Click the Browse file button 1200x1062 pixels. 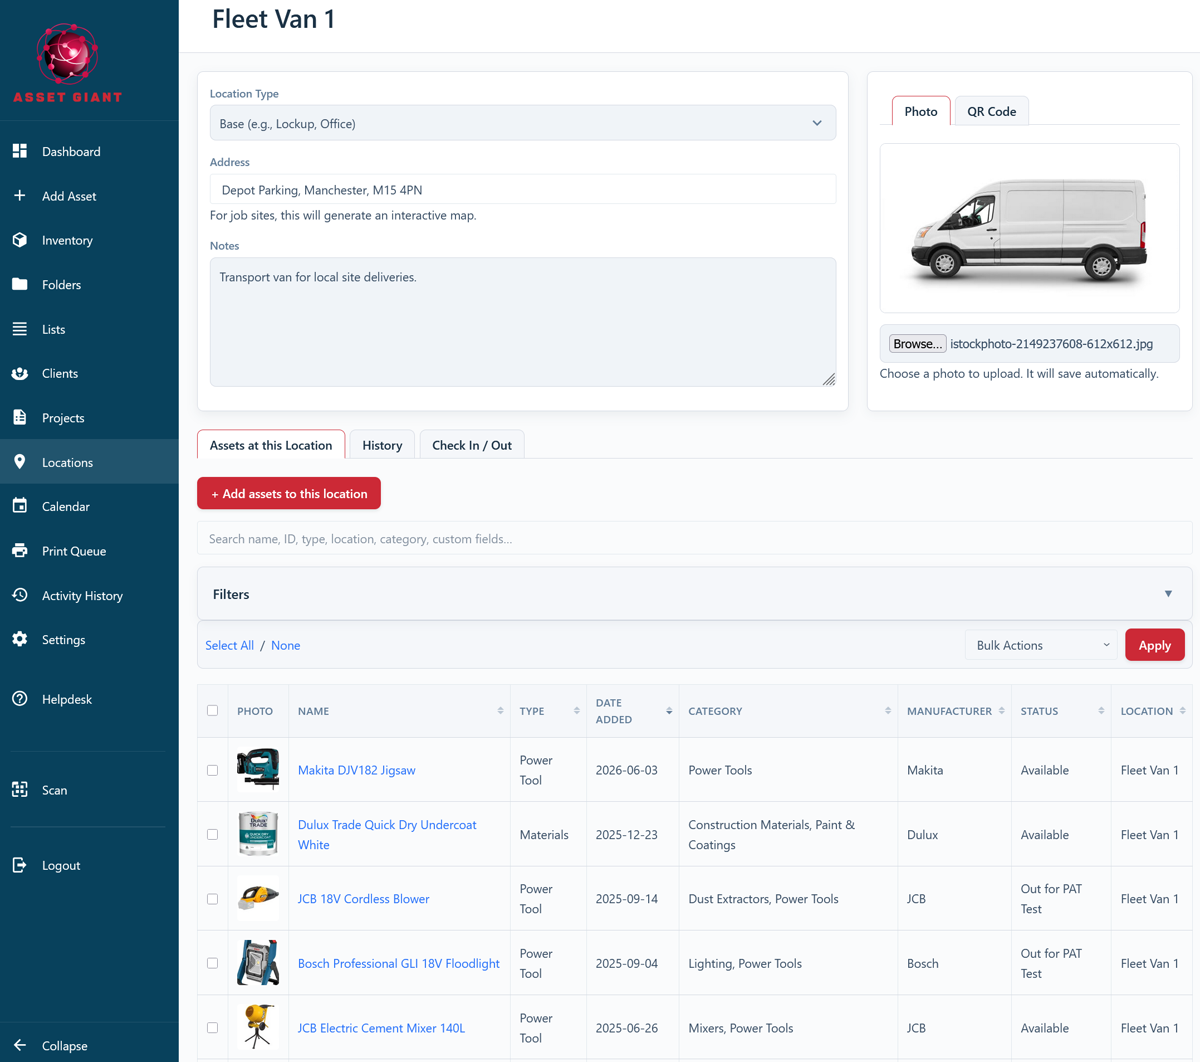pos(917,343)
